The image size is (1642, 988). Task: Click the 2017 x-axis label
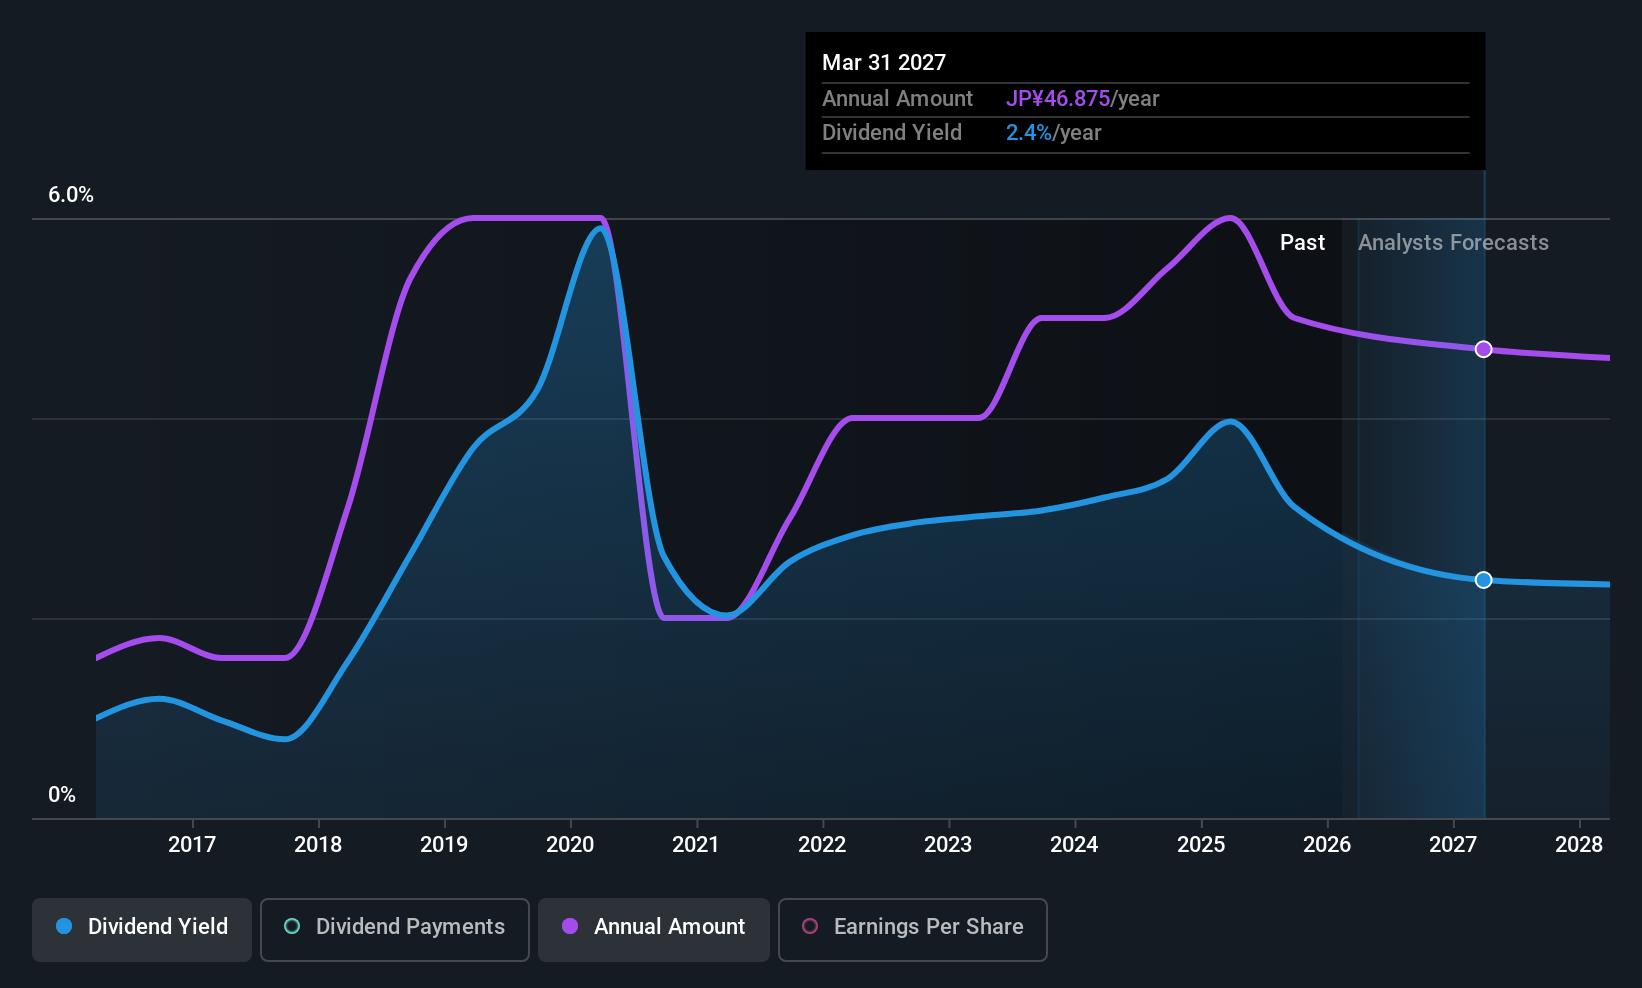tap(192, 845)
